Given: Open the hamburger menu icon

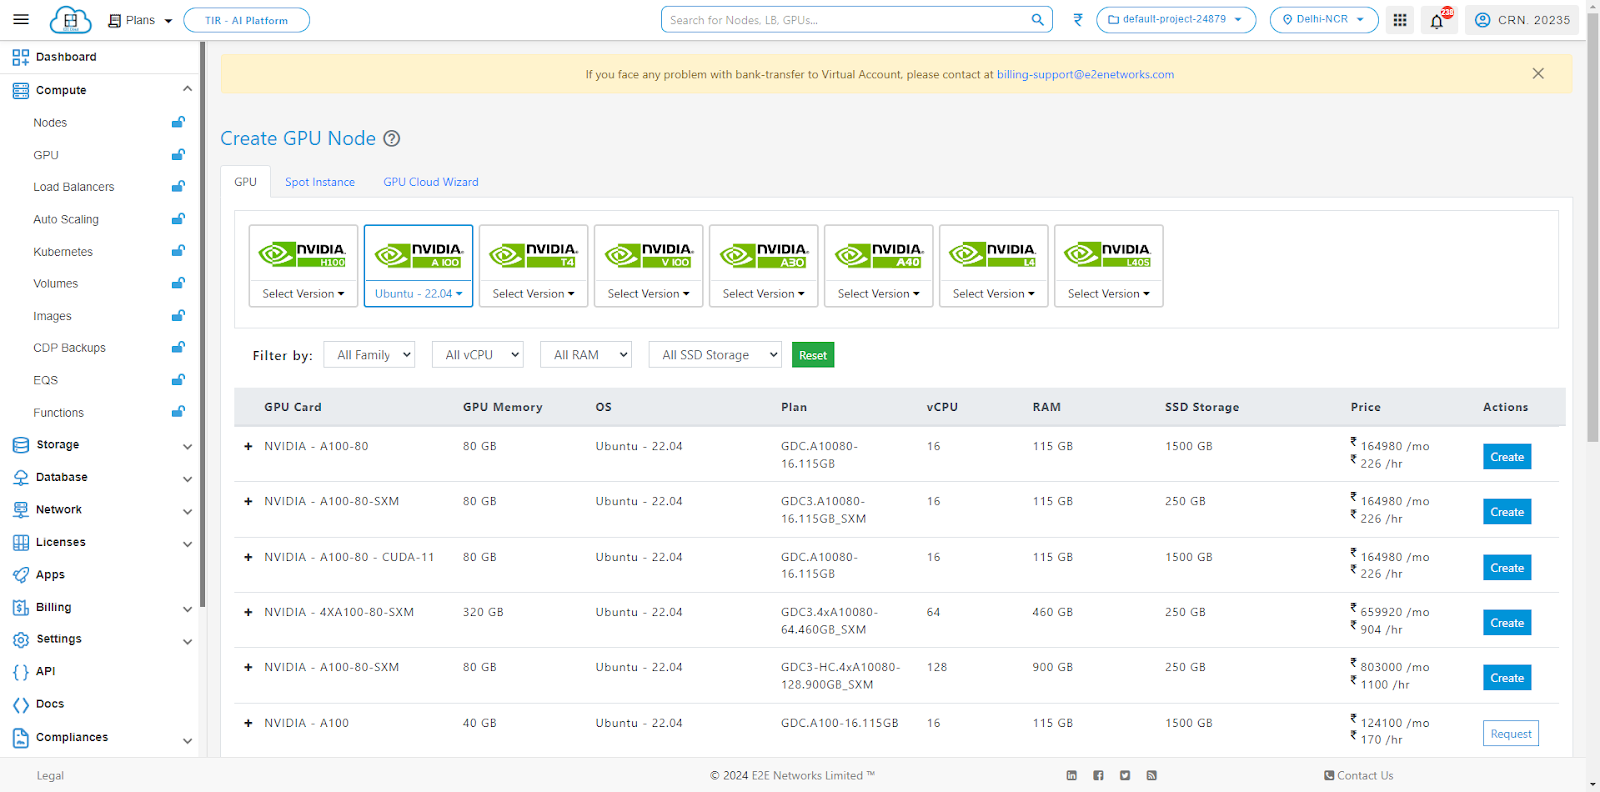Looking at the screenshot, I should click(x=21, y=20).
